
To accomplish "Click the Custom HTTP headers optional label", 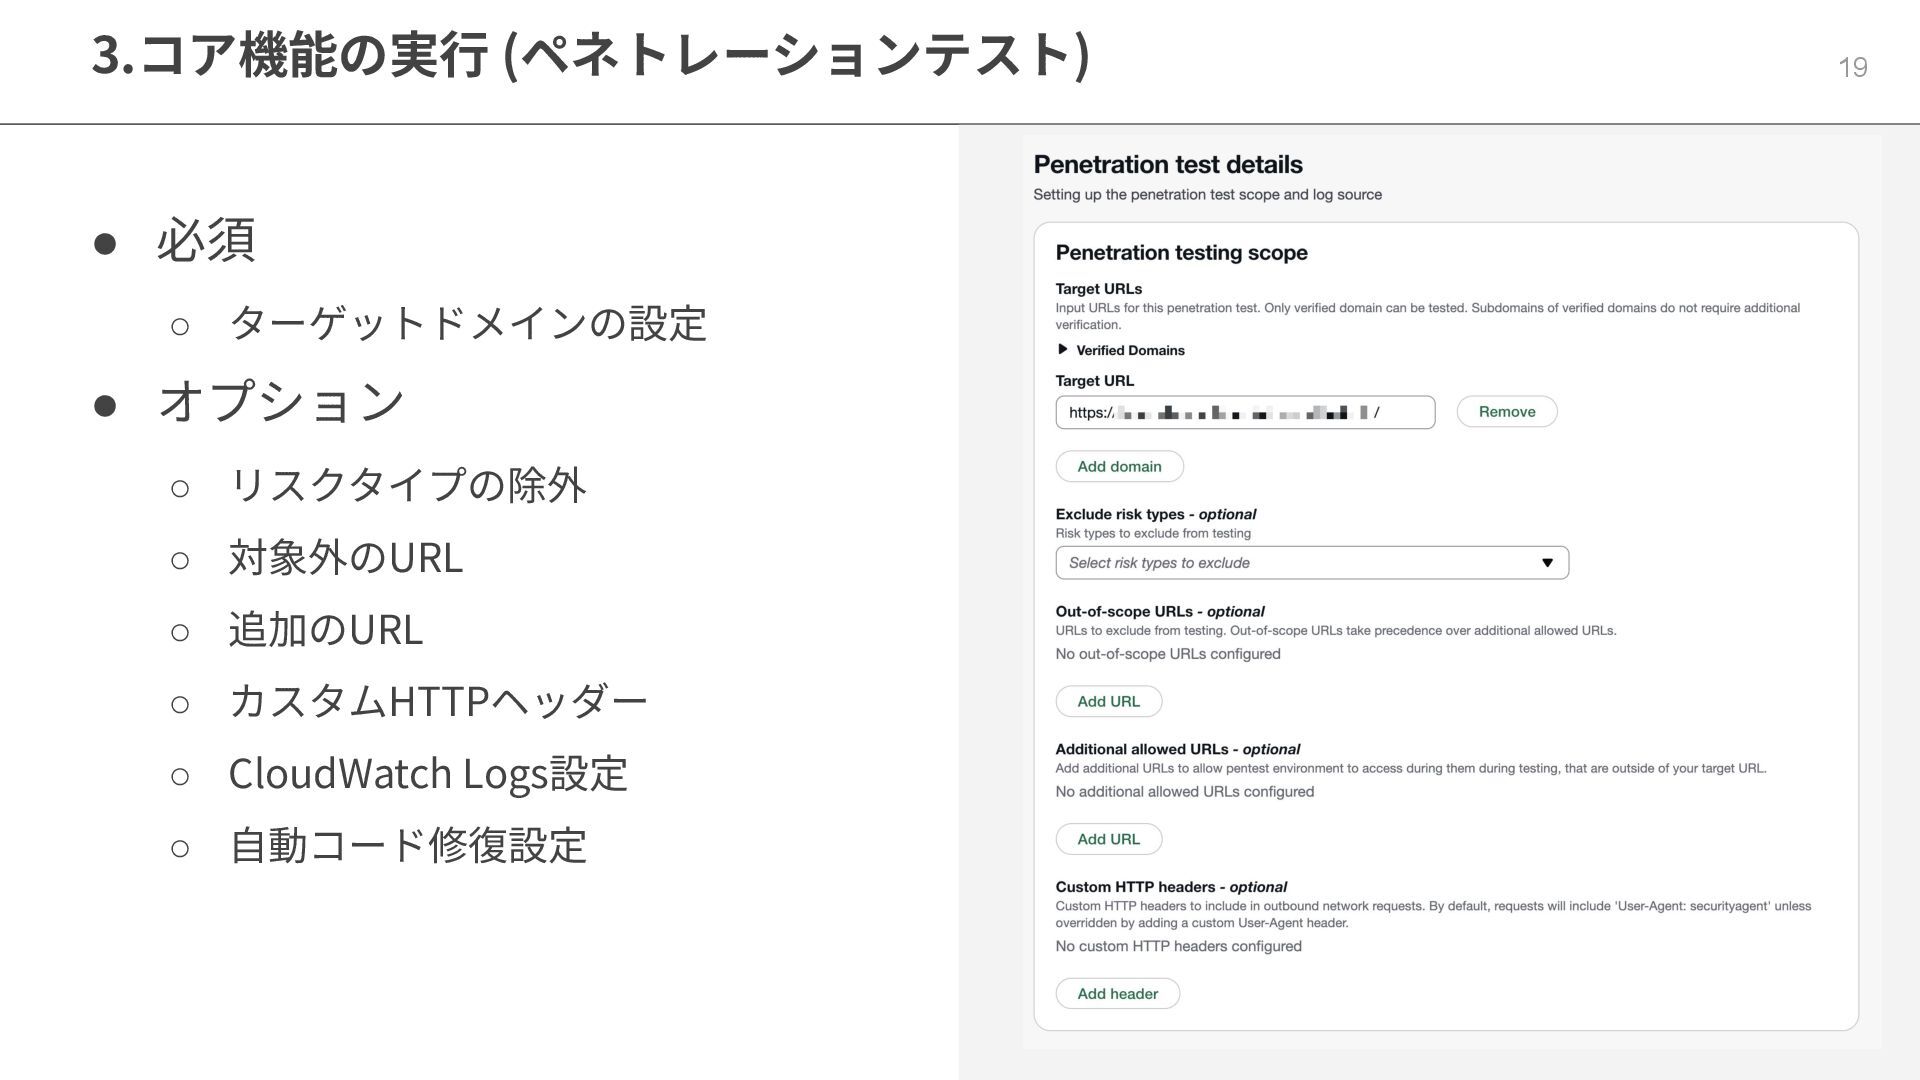I will (x=1170, y=887).
